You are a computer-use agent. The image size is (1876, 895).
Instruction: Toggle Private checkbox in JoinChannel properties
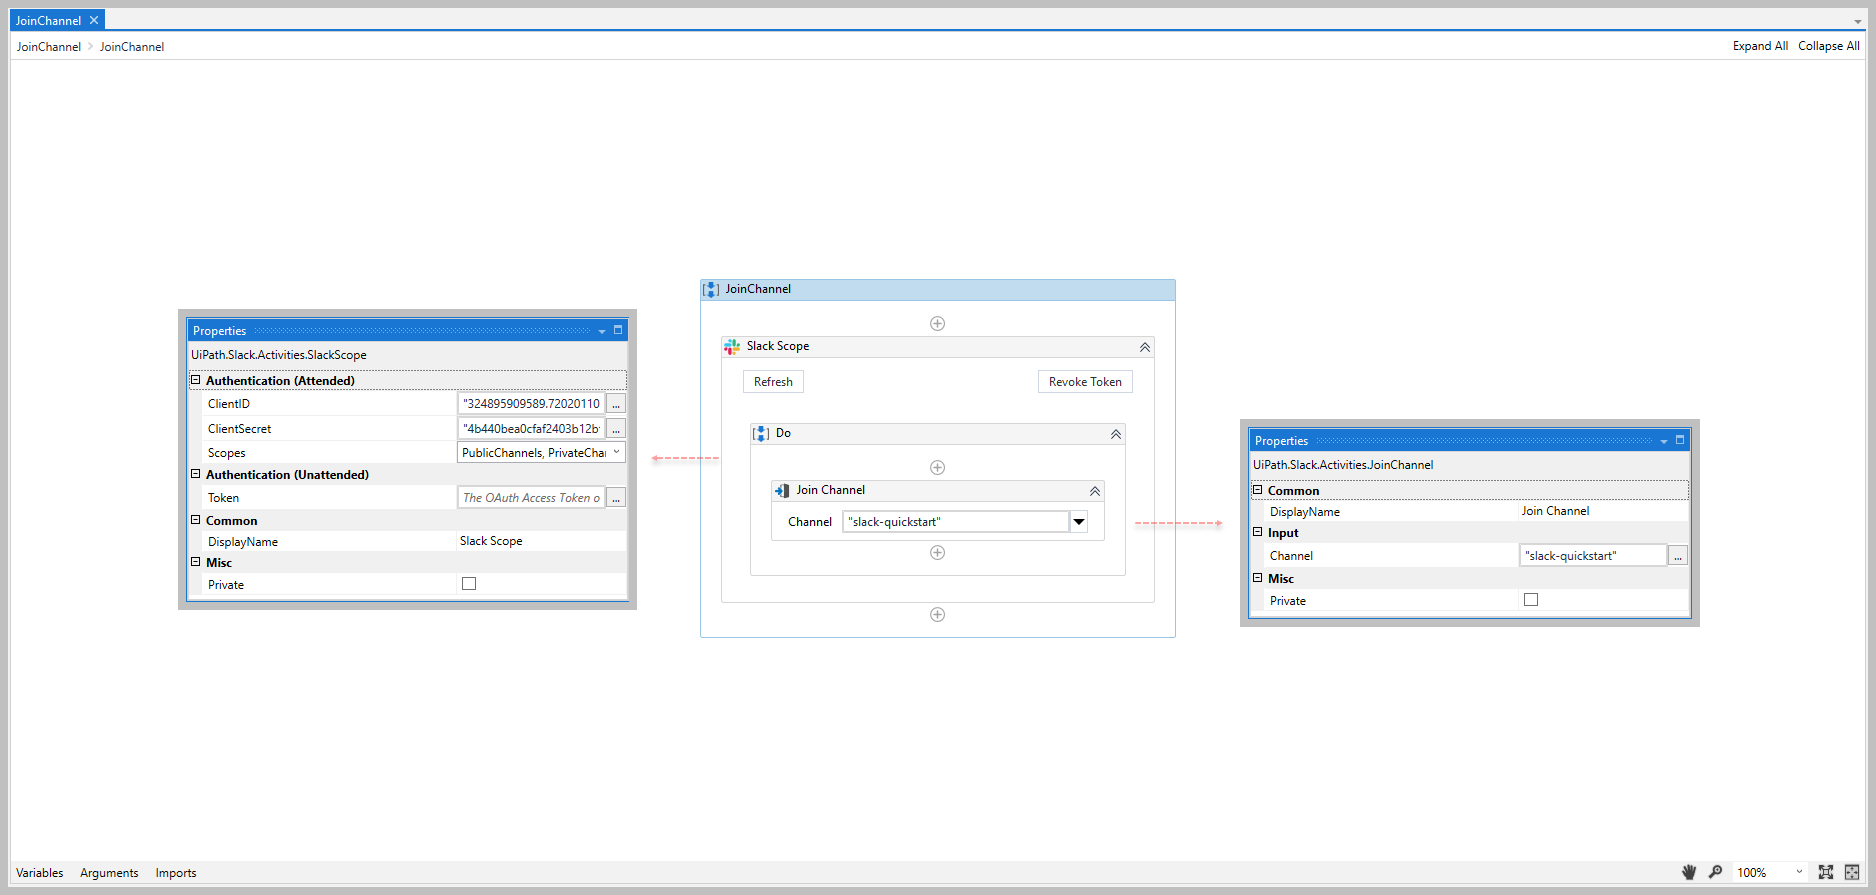(x=1531, y=600)
